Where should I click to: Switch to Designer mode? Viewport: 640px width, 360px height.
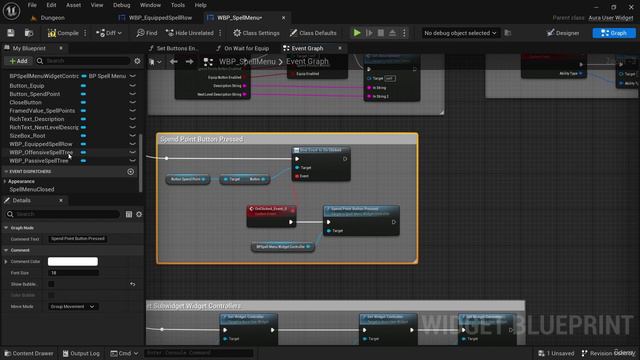tap(563, 33)
